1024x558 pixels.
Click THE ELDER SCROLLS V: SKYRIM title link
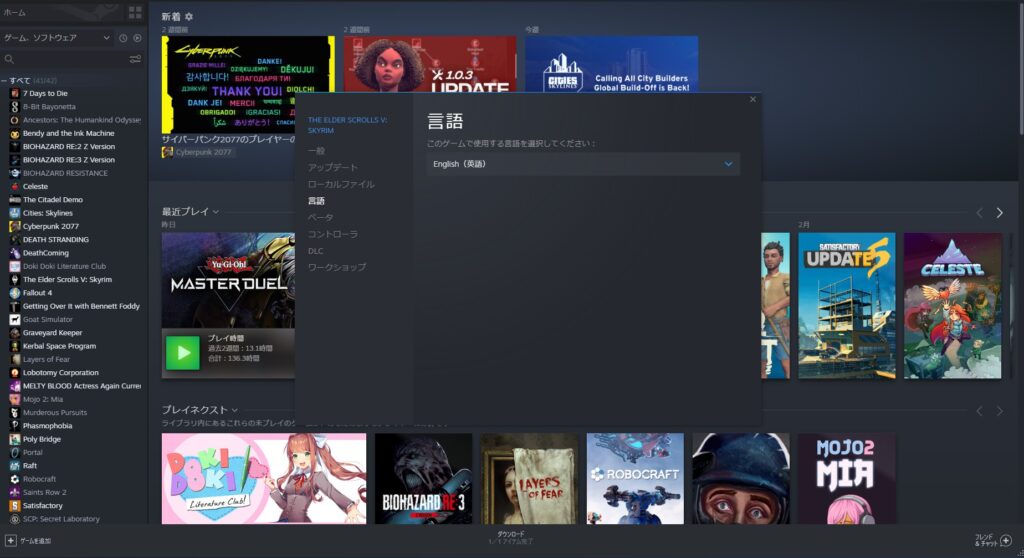click(x=347, y=125)
